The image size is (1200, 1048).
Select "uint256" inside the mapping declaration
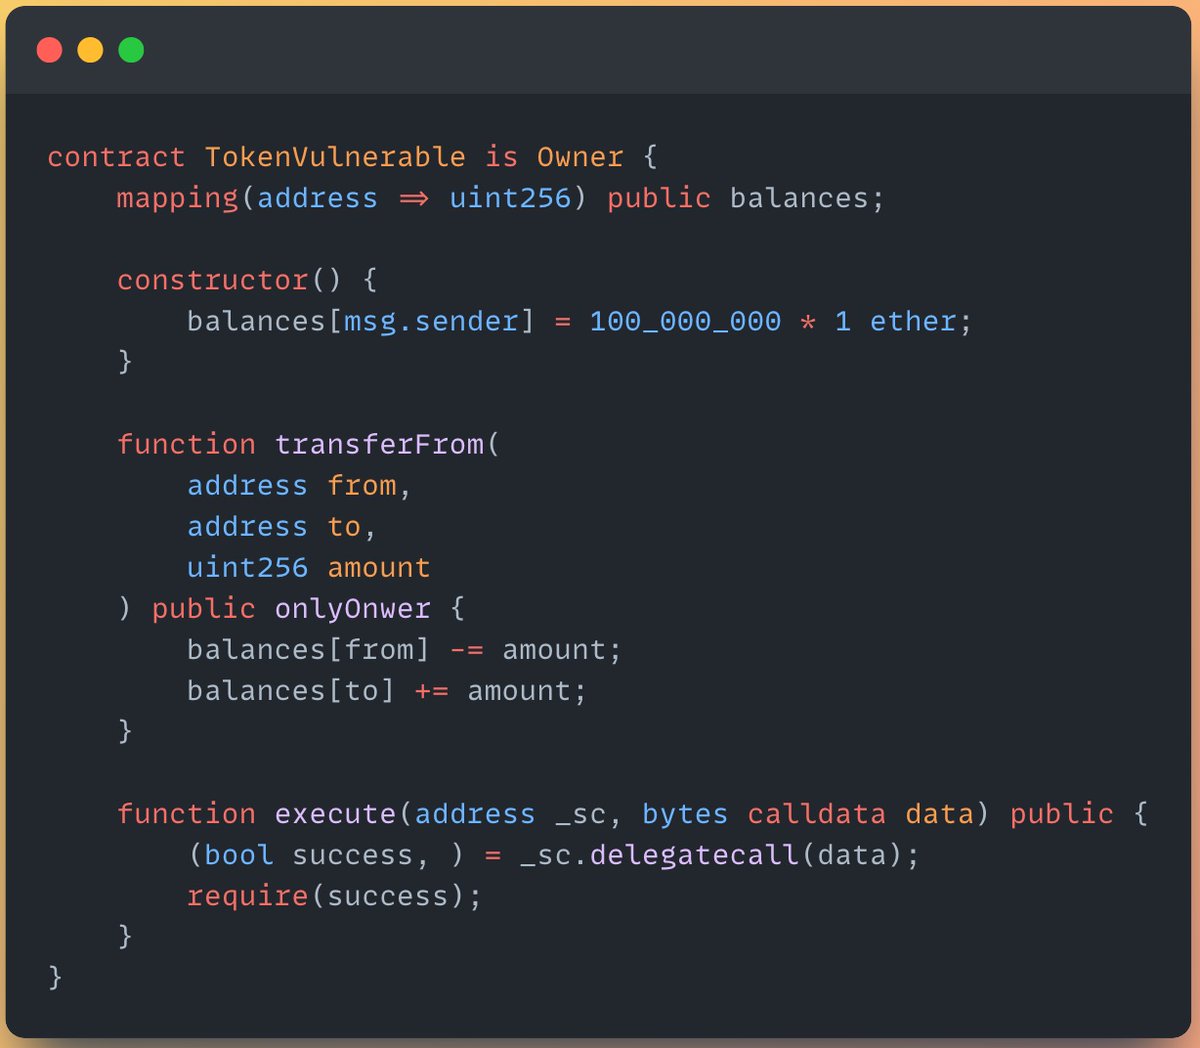pyautogui.click(x=510, y=198)
